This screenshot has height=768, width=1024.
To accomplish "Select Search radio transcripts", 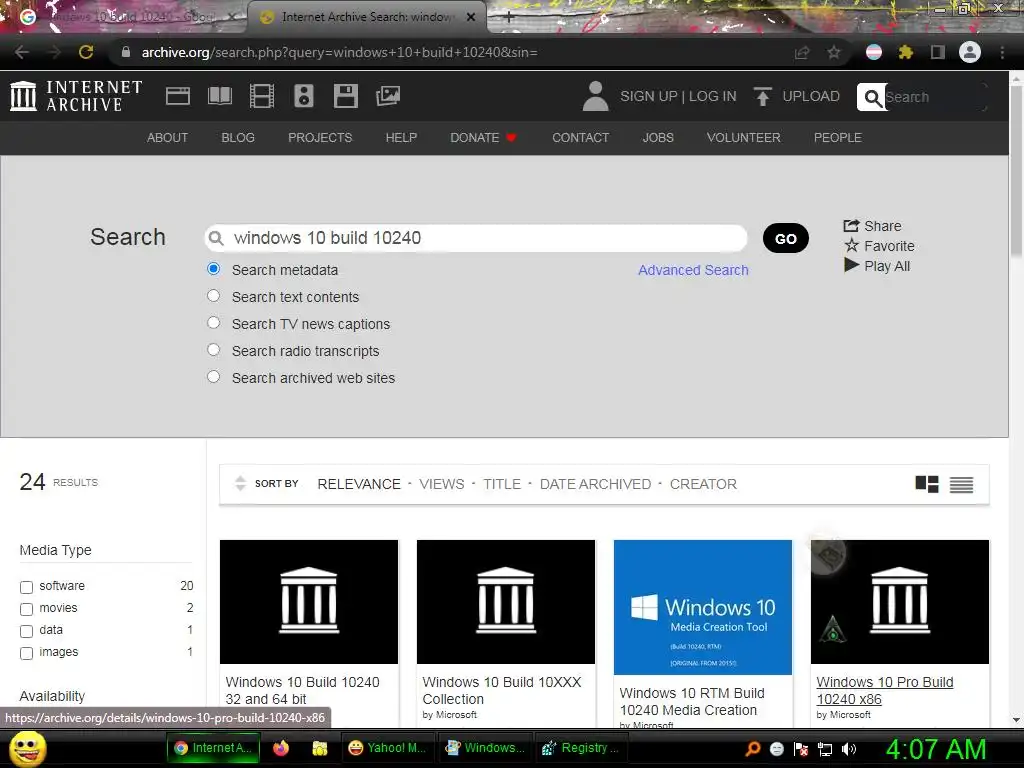I will tap(214, 349).
